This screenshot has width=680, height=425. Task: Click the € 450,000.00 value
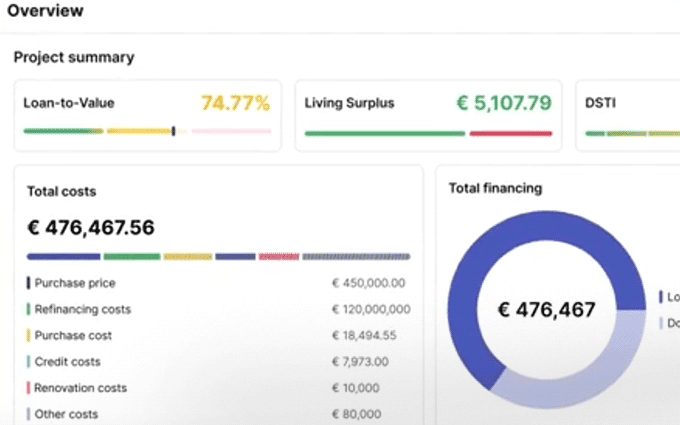click(x=369, y=283)
